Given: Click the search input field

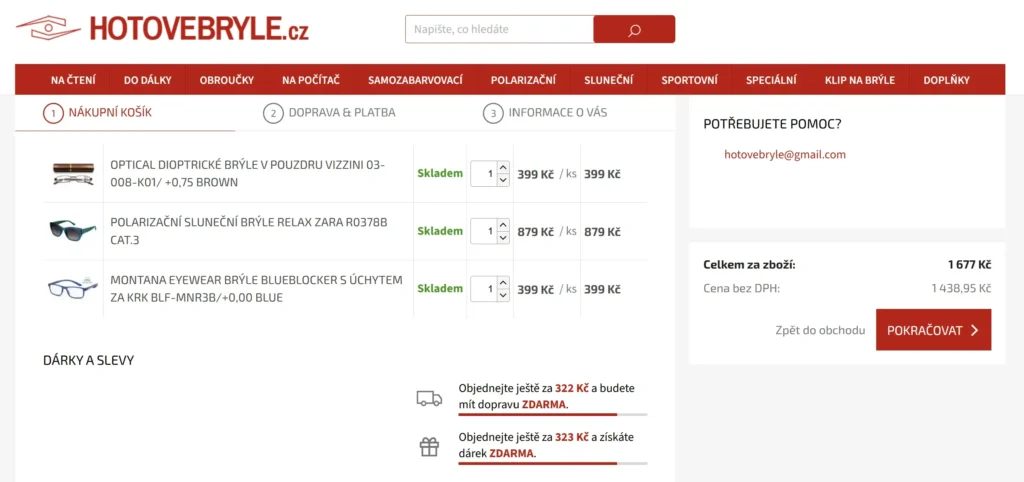Looking at the screenshot, I should pyautogui.click(x=499, y=29).
